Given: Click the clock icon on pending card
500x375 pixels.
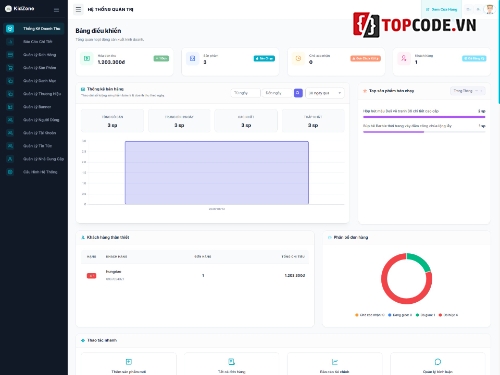Looking at the screenshot, I should tap(298, 59).
